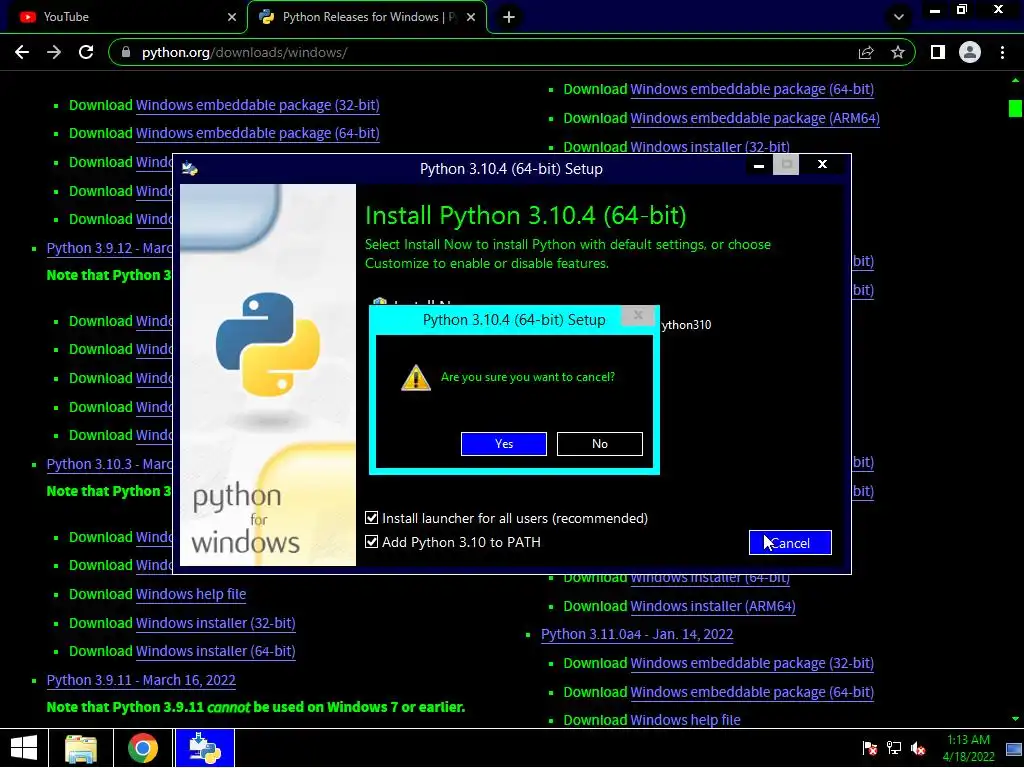Click the page scrollbar thumb
This screenshot has width=1024, height=768.
[x=1015, y=108]
